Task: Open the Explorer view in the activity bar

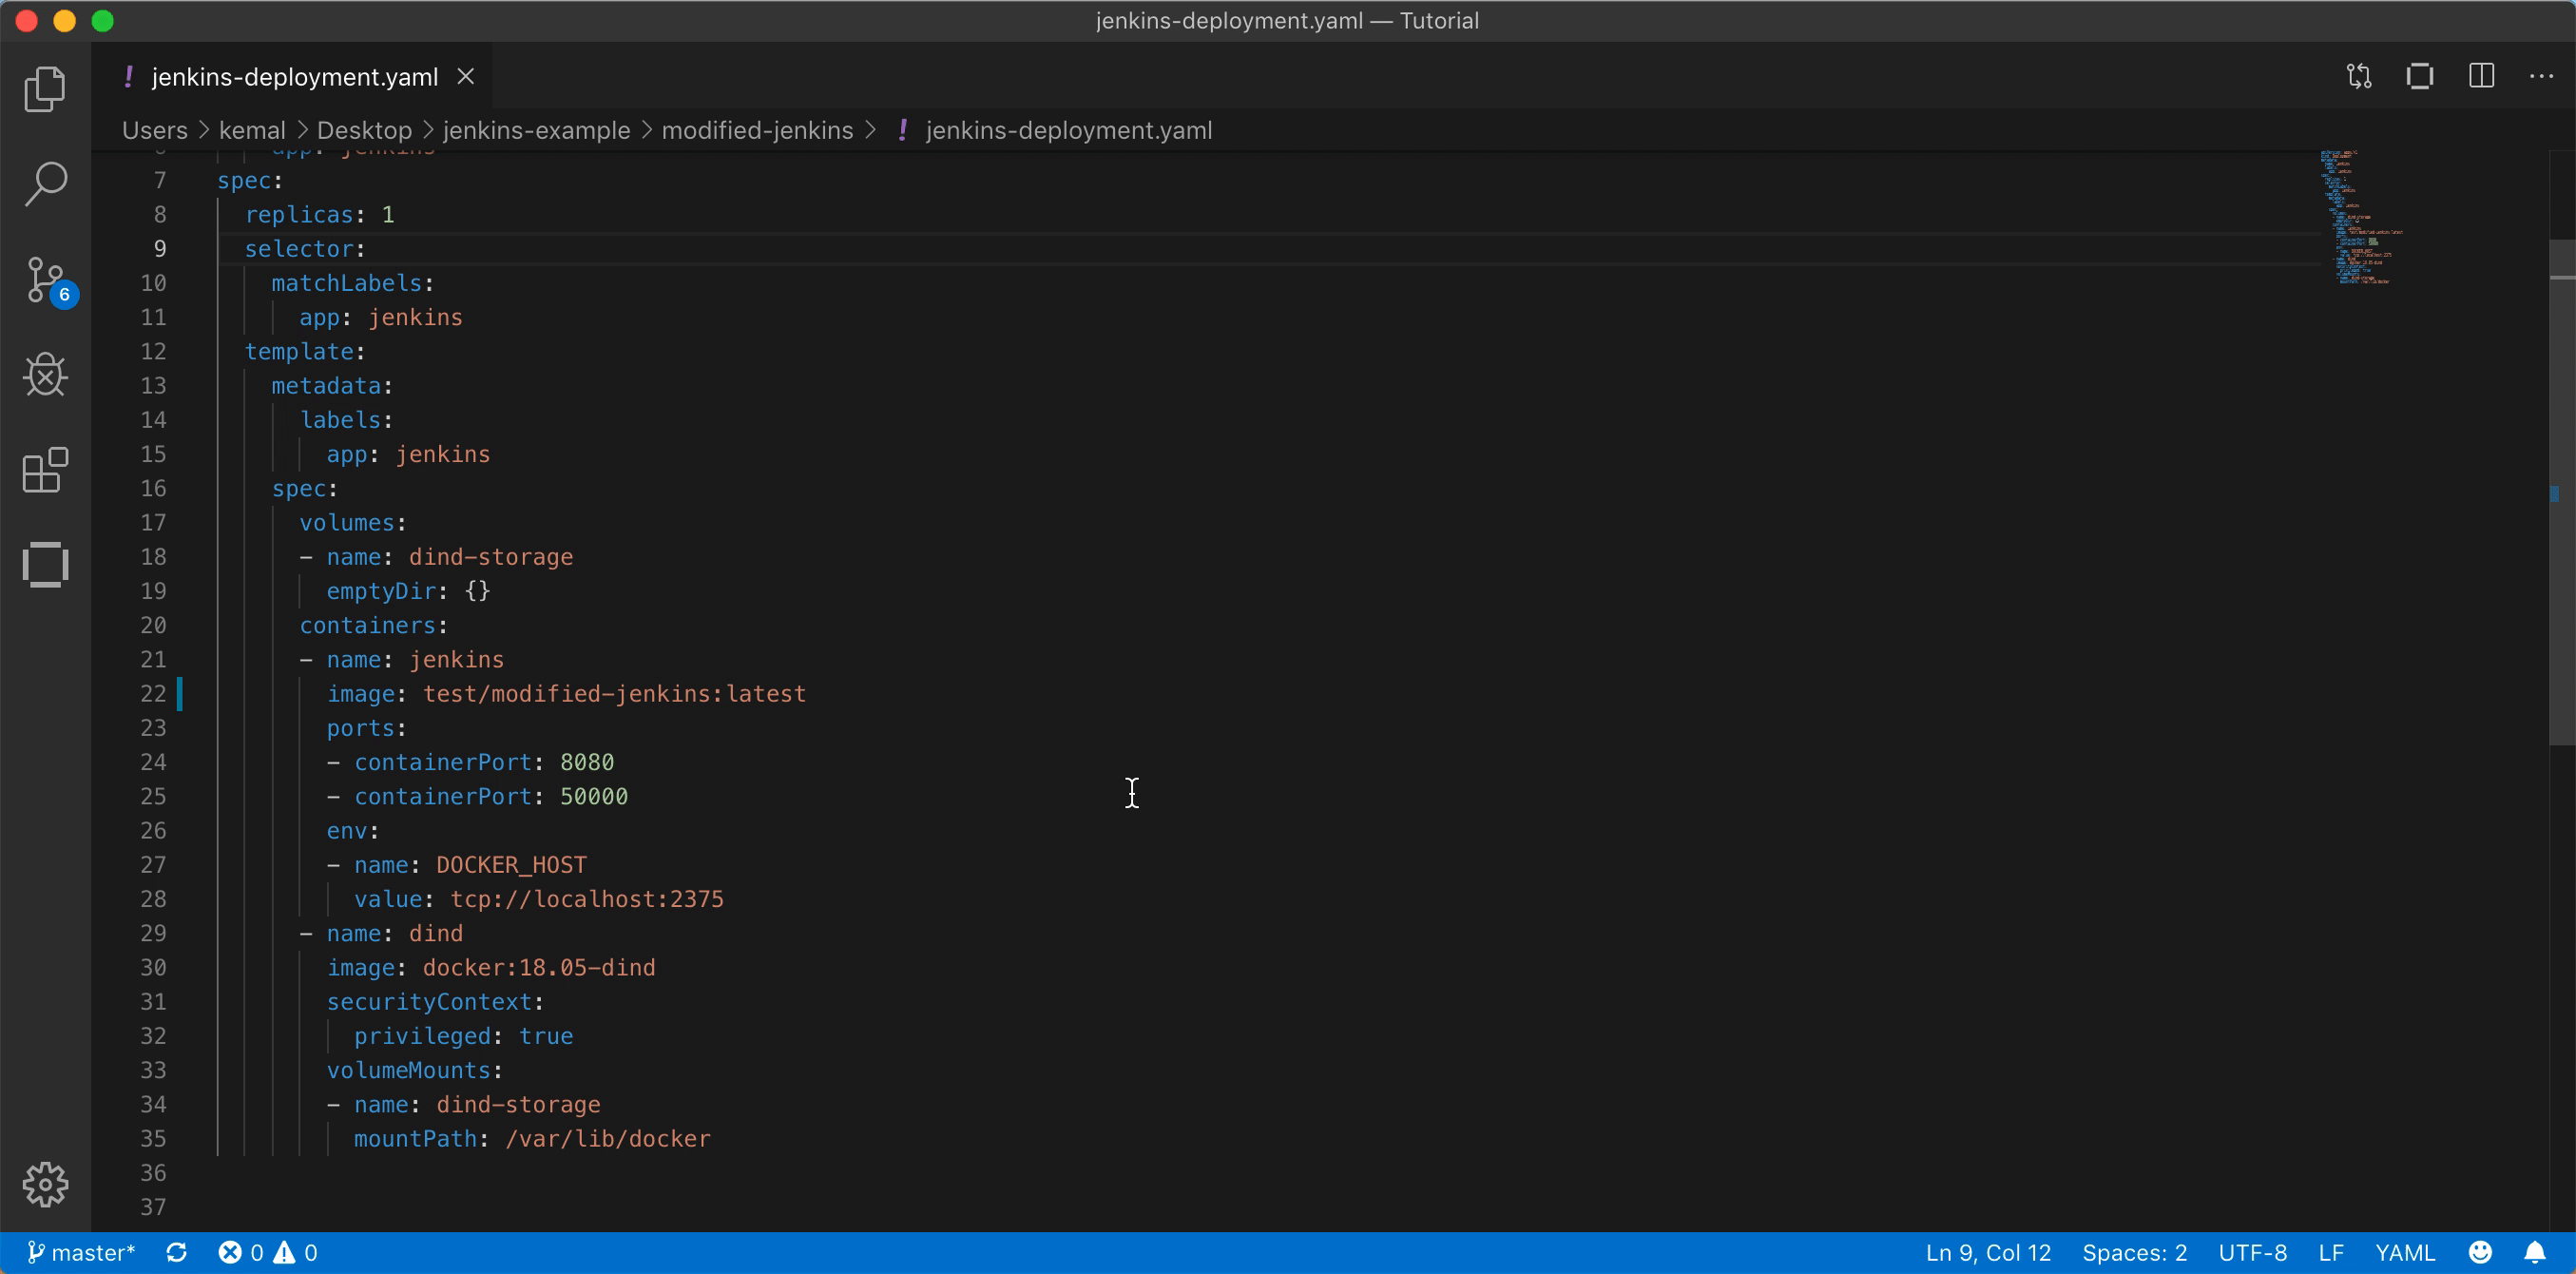Action: 44,88
